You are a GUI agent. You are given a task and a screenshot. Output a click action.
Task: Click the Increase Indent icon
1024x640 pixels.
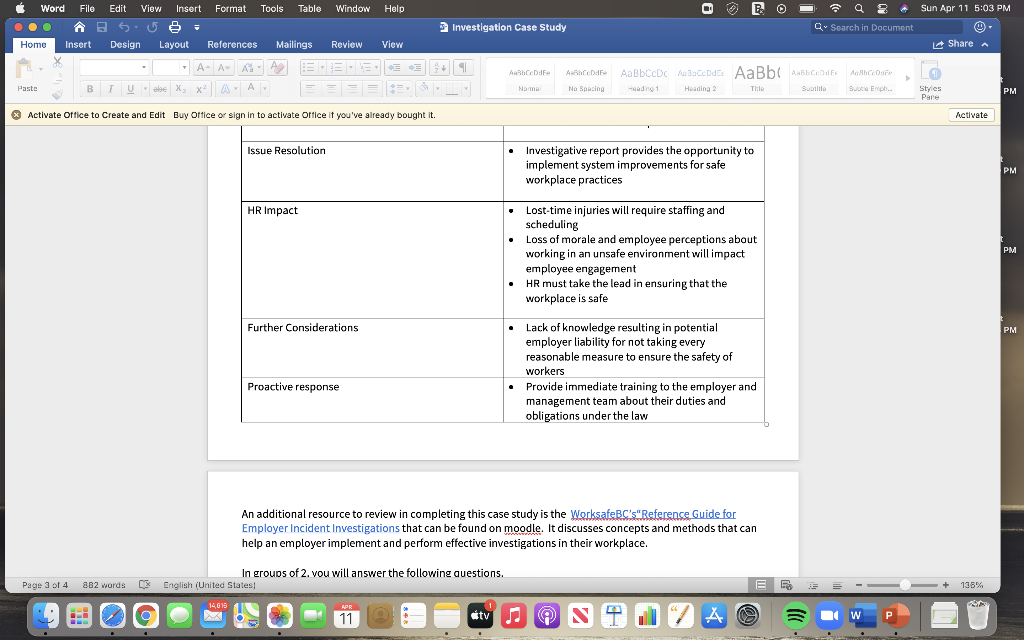pyautogui.click(x=416, y=68)
